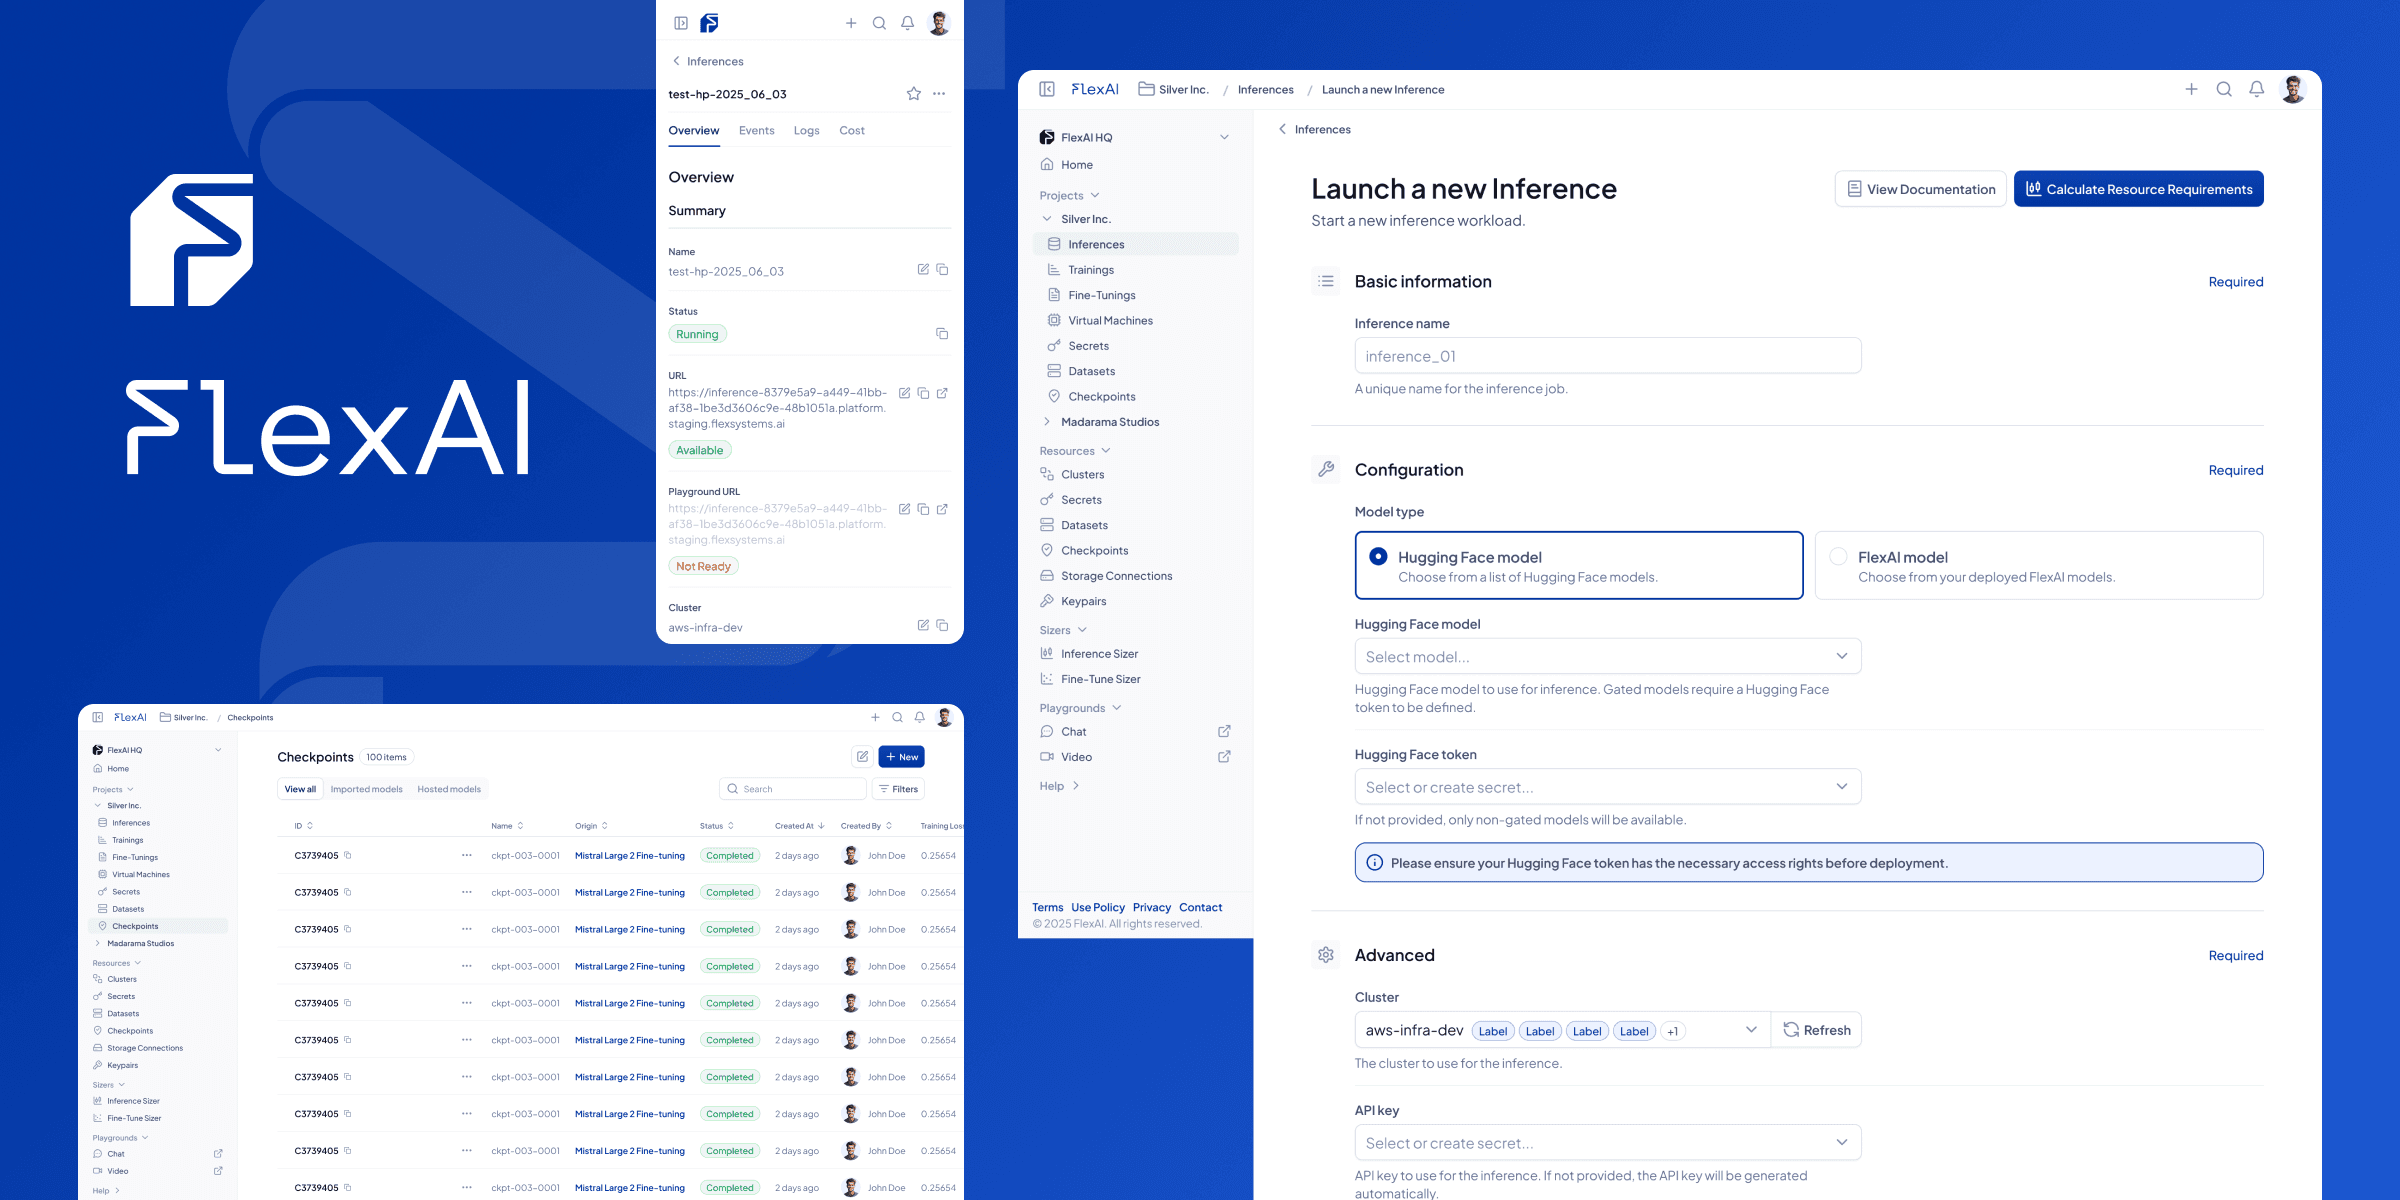Collapse sidebar in Launch Inference window
The width and height of the screenshot is (2400, 1200).
[1047, 89]
